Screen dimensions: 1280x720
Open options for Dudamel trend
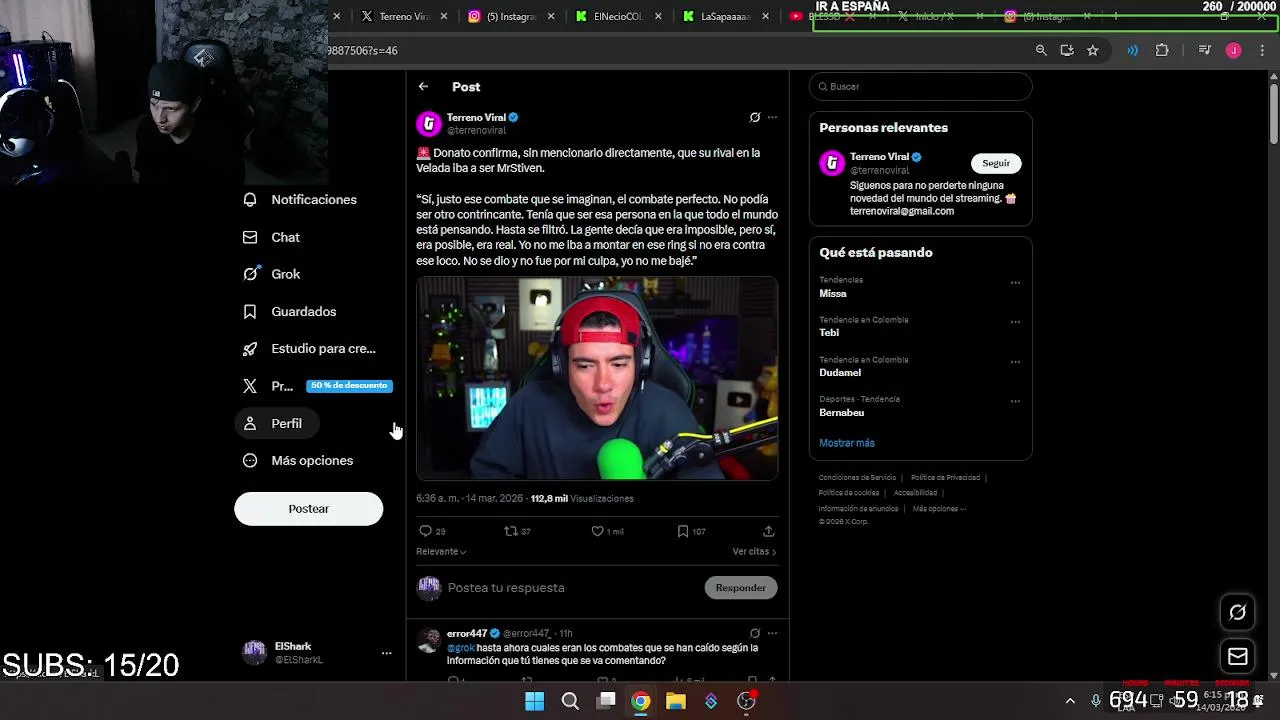(x=1015, y=362)
